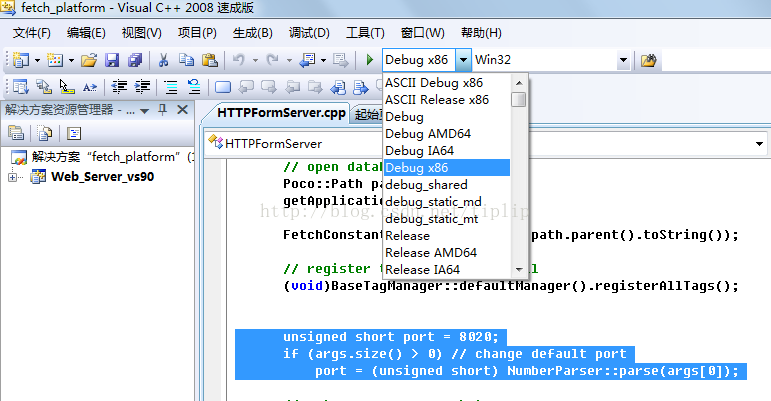The height and width of the screenshot is (401, 771).
Task: Click the Comment Selected Lines icon
Action: tap(171, 87)
